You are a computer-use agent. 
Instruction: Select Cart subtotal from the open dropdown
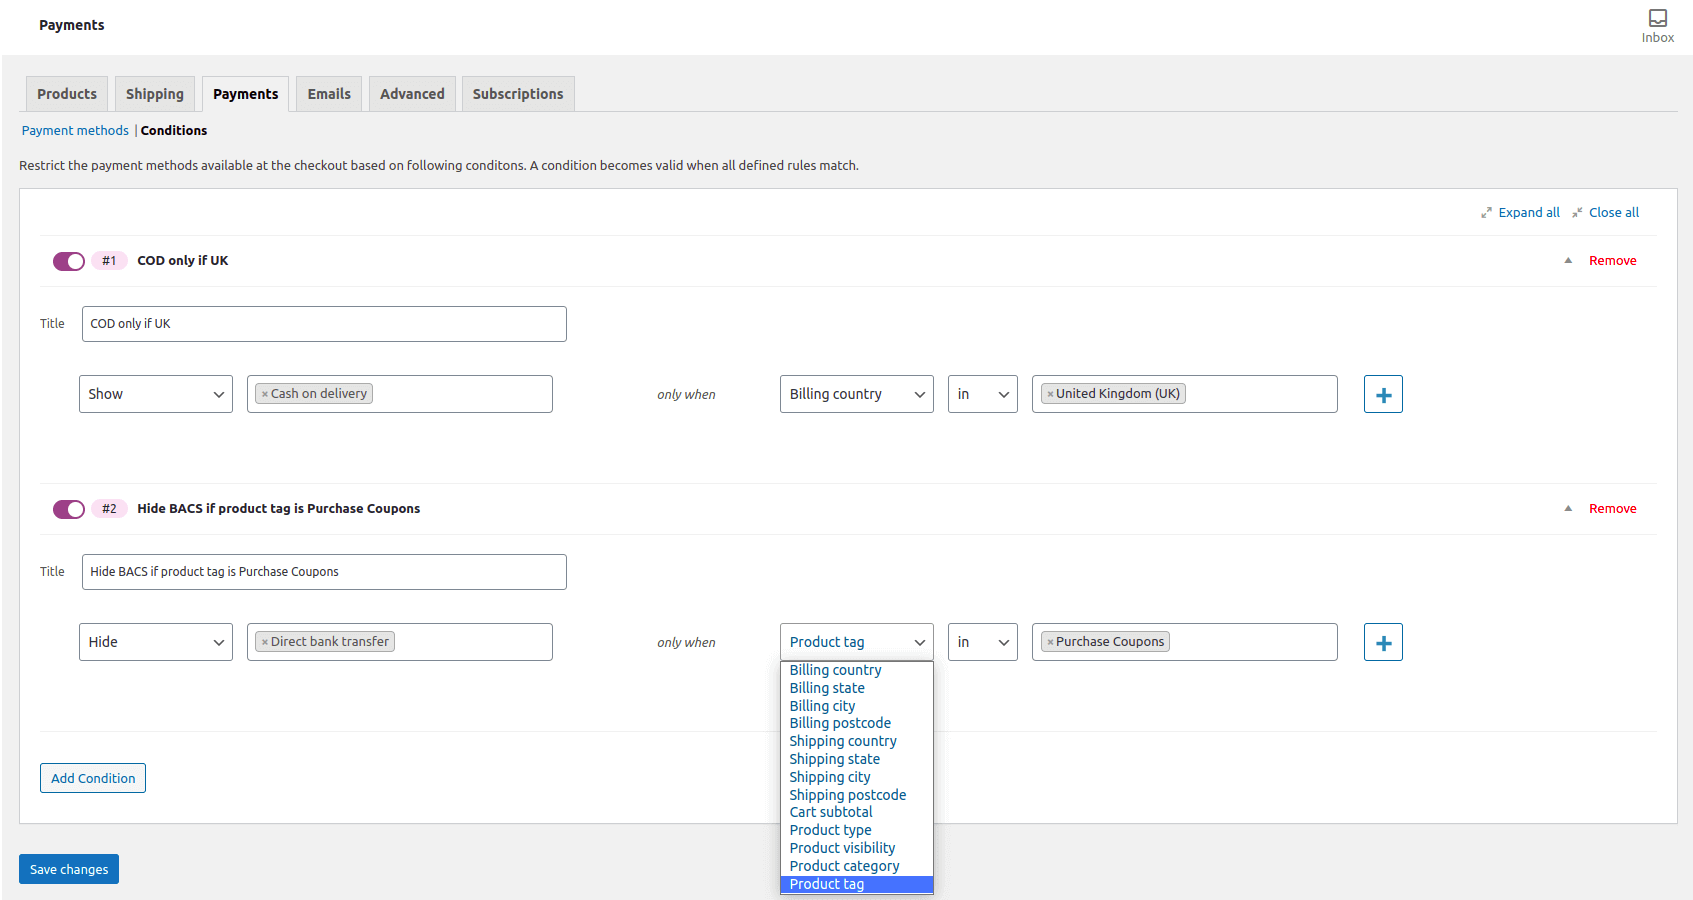coord(830,811)
